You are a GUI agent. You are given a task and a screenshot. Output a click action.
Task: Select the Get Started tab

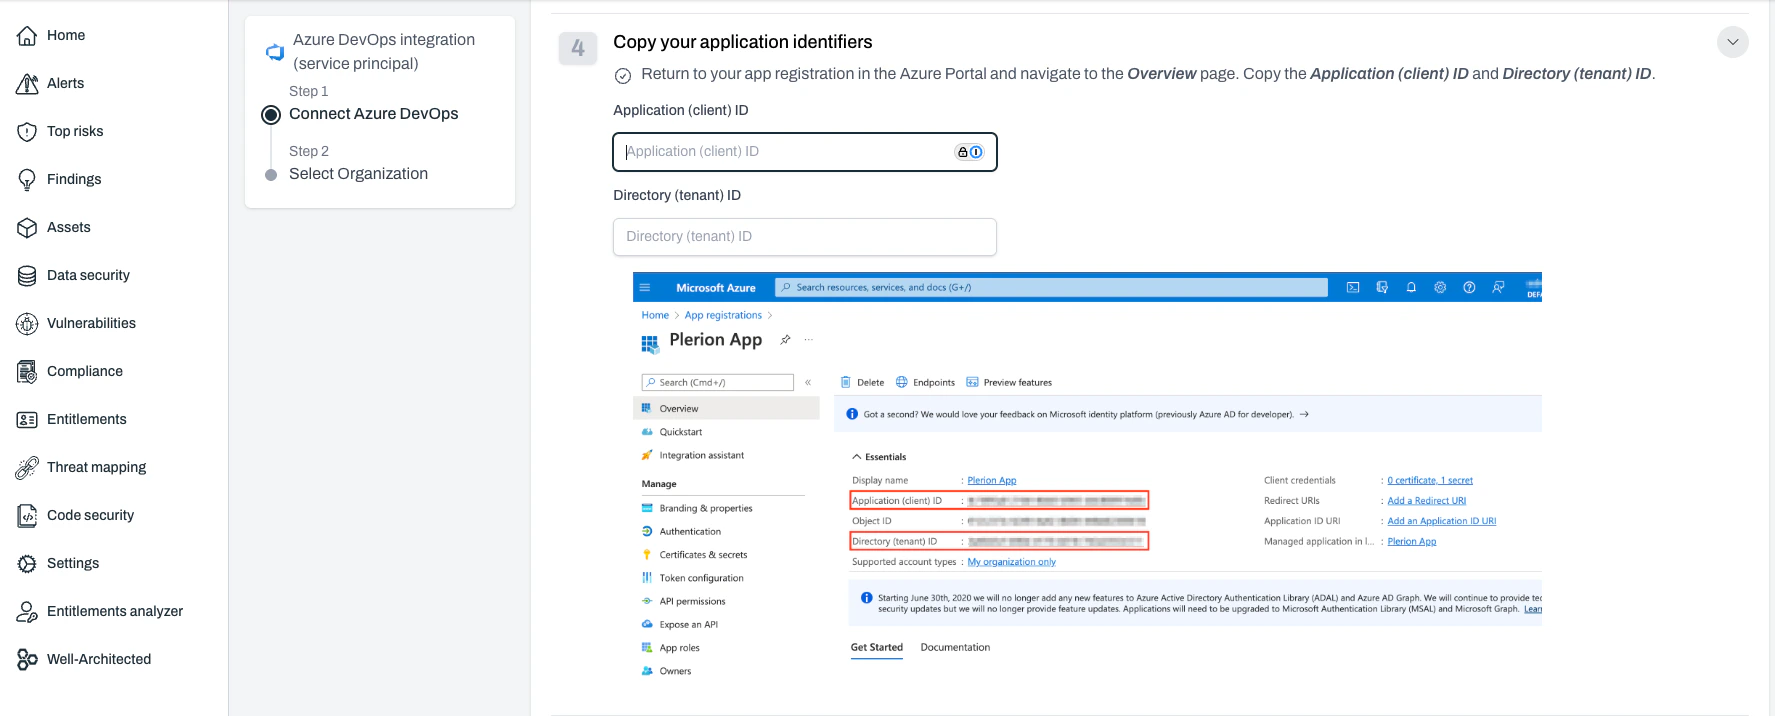tap(876, 647)
